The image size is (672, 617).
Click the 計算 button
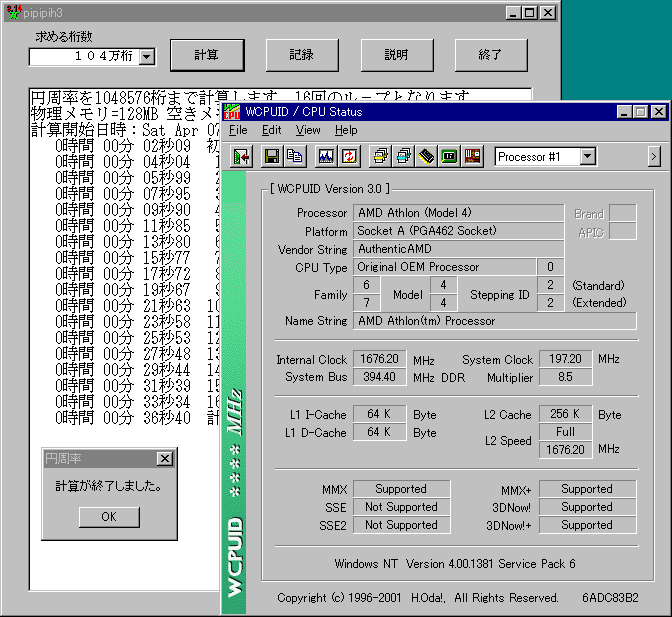207,55
